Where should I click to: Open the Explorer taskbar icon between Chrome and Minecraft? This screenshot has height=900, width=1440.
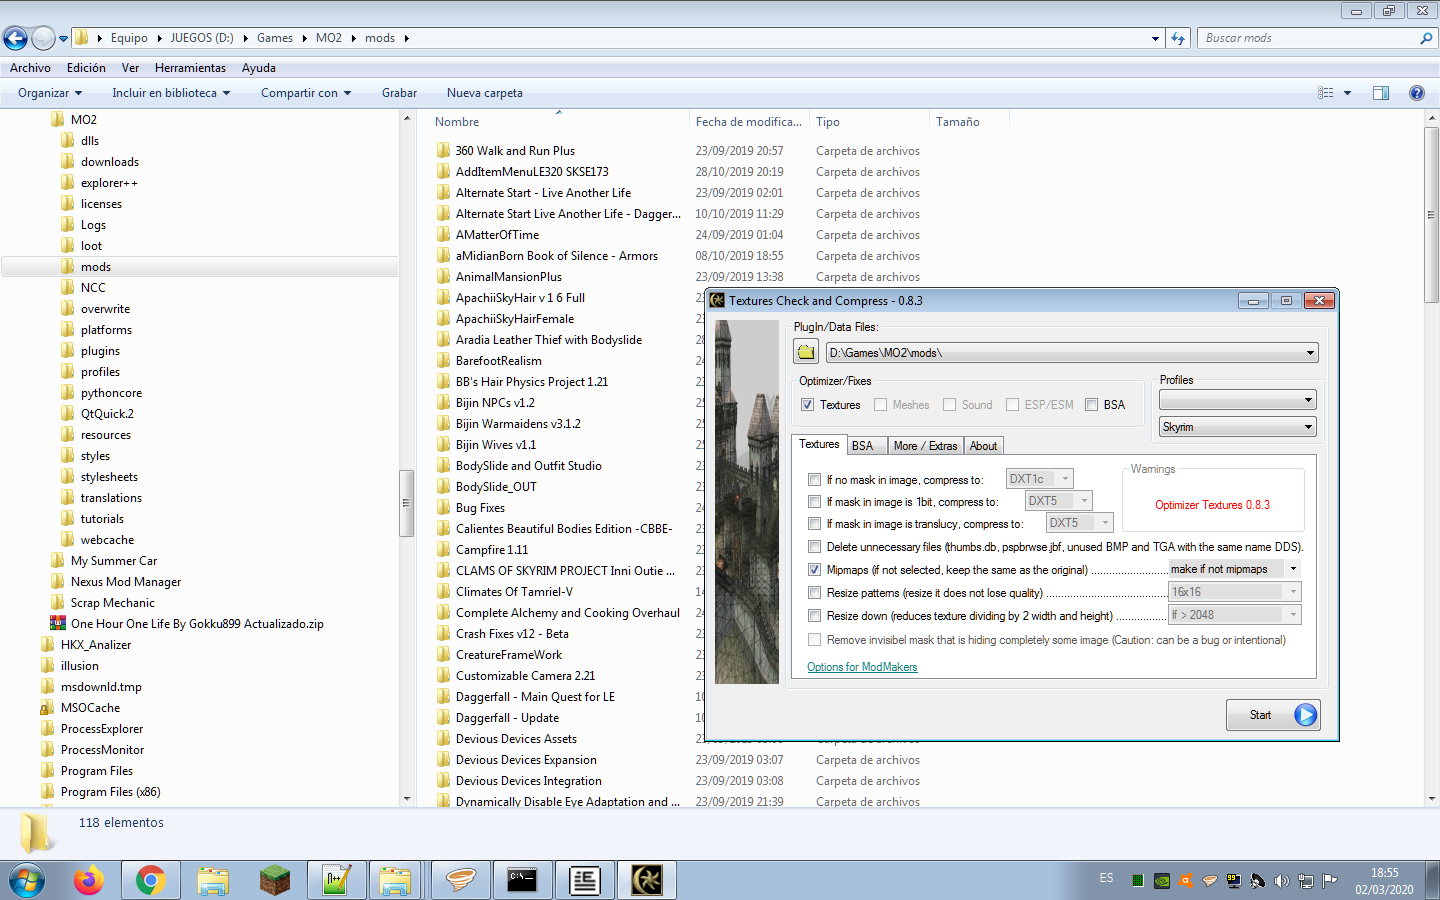[213, 880]
